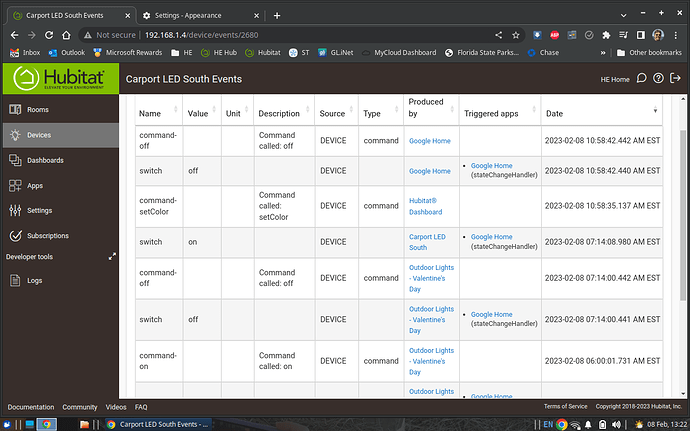Open the file manager folder taskbar icon
The width and height of the screenshot is (690, 431).
pos(84,424)
